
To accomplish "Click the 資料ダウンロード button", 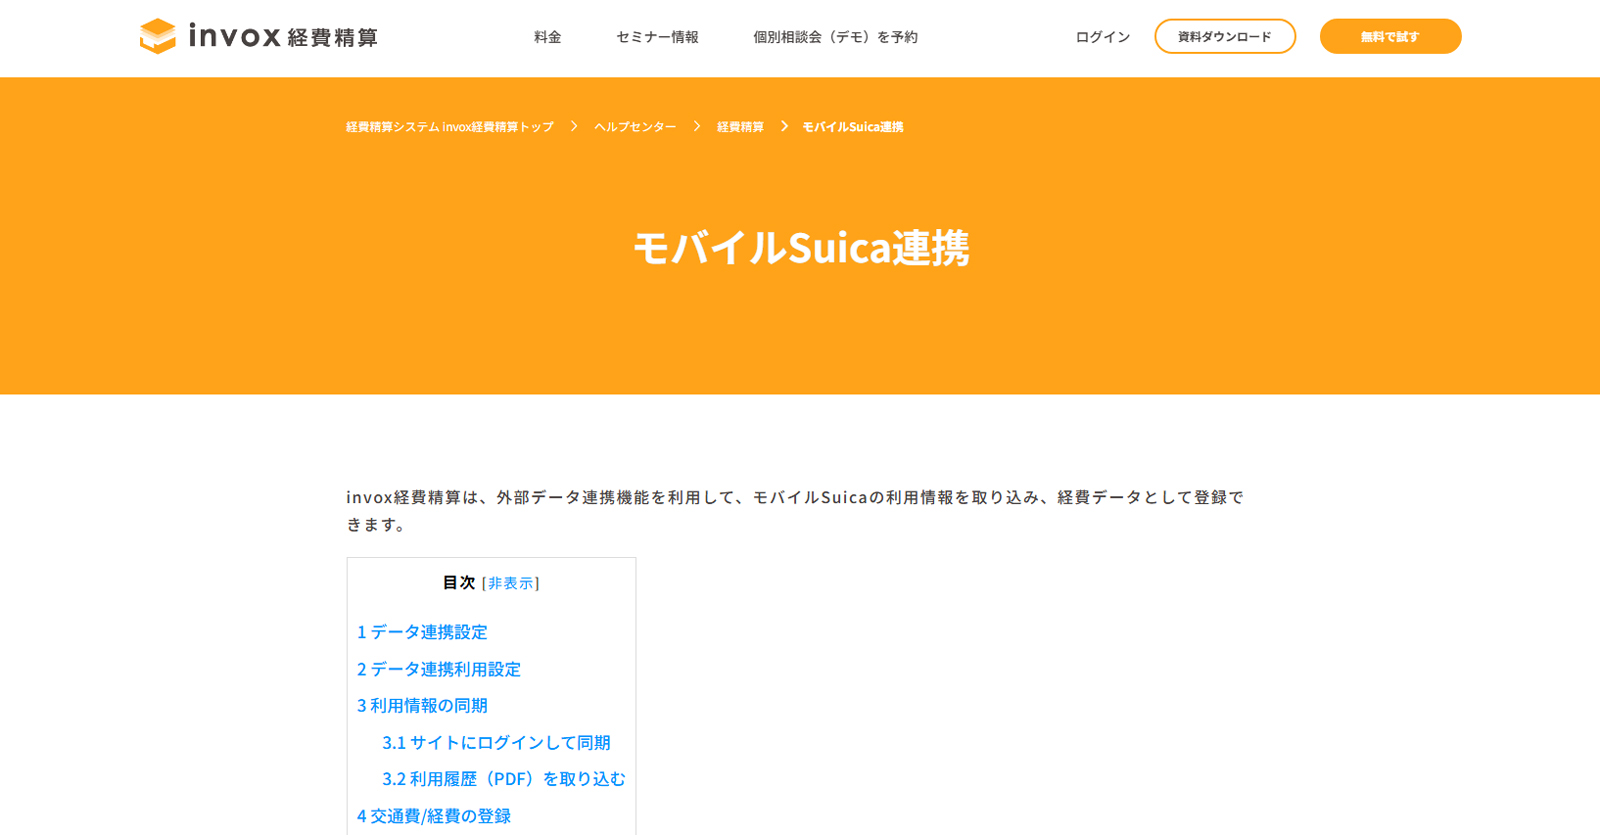I will [x=1225, y=36].
